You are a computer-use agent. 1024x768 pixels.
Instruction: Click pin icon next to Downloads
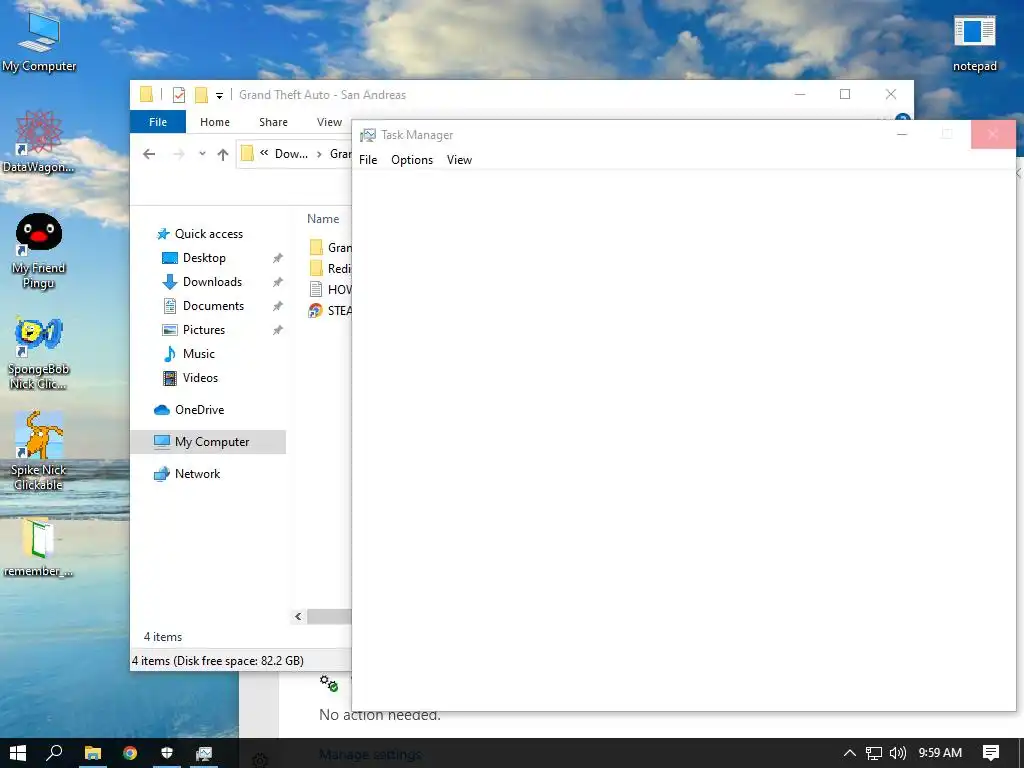278,282
